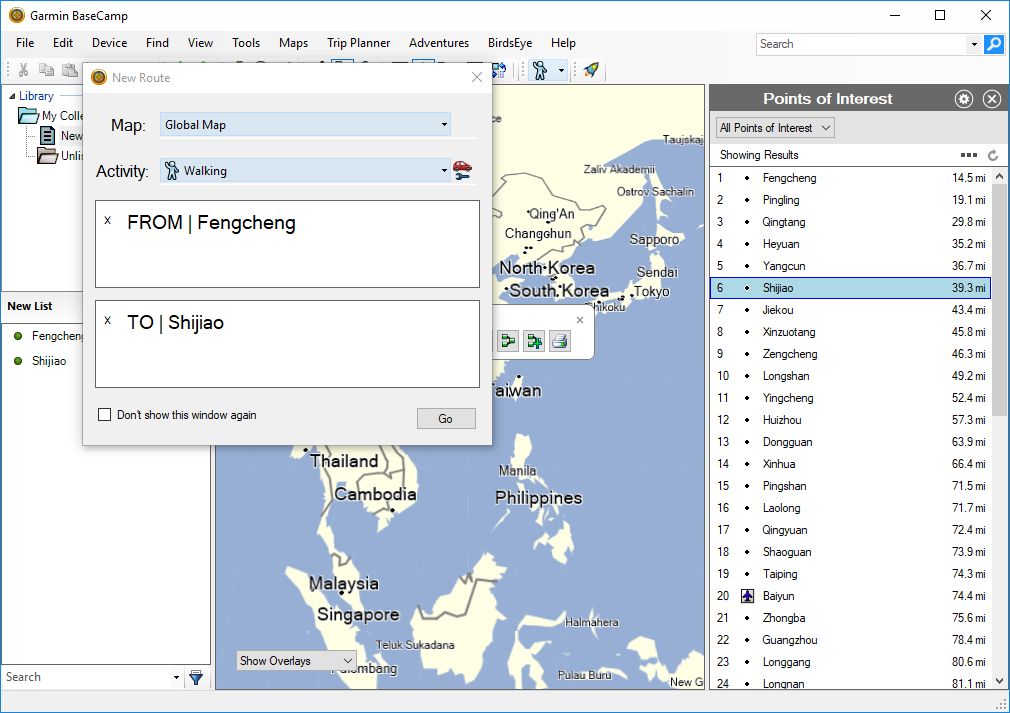Refresh the Points of Interest results

click(x=993, y=155)
